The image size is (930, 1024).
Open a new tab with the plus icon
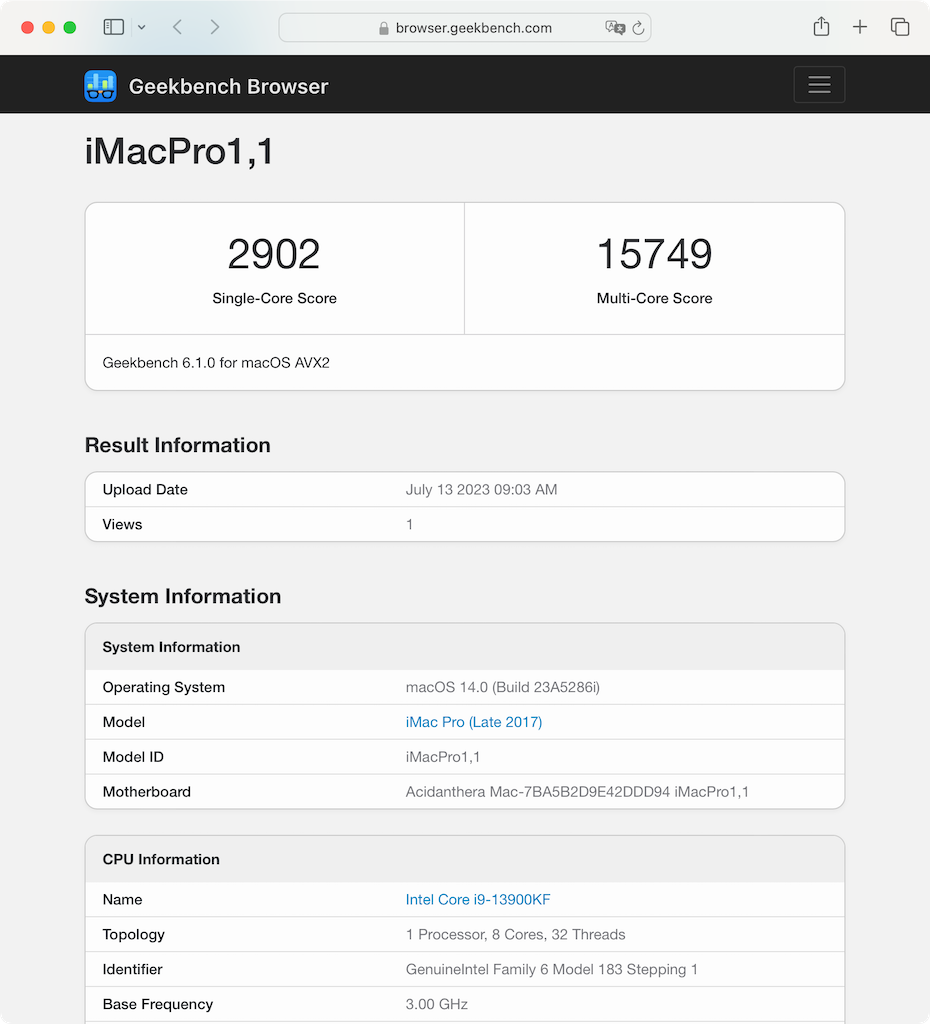pos(860,27)
